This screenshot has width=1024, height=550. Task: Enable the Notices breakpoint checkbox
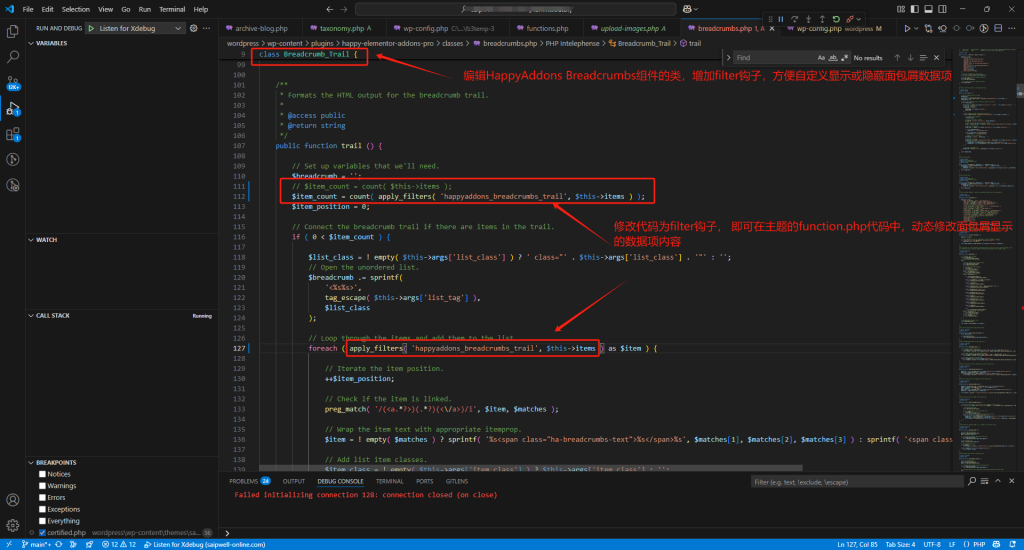coord(42,474)
